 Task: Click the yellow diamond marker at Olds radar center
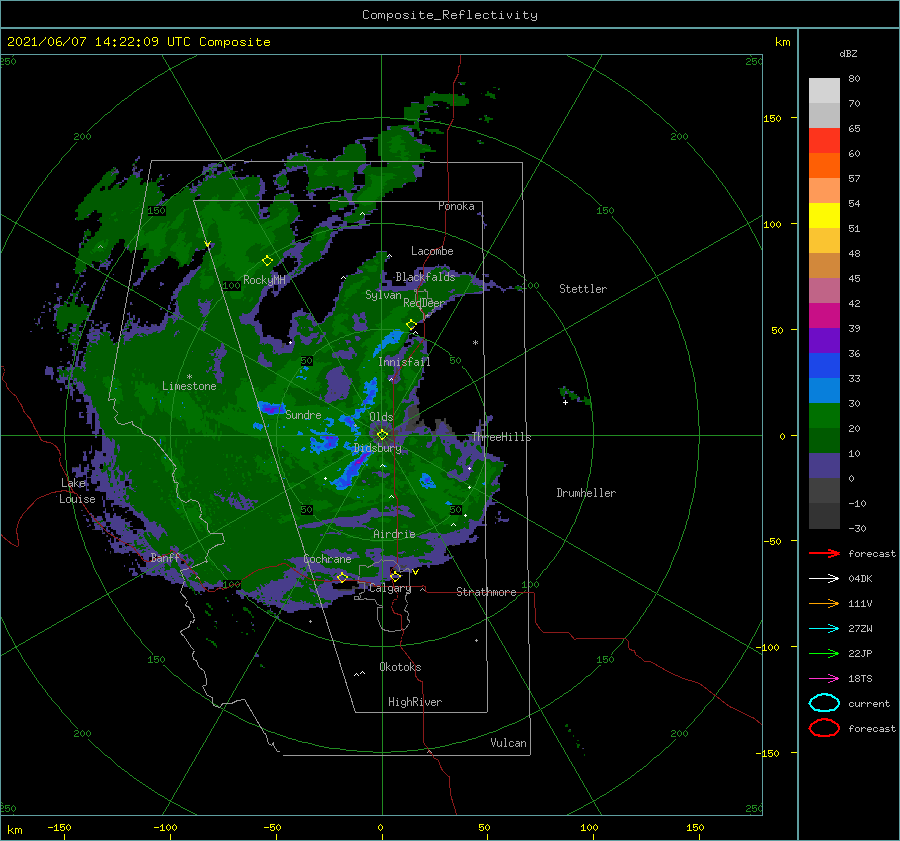[x=382, y=435]
